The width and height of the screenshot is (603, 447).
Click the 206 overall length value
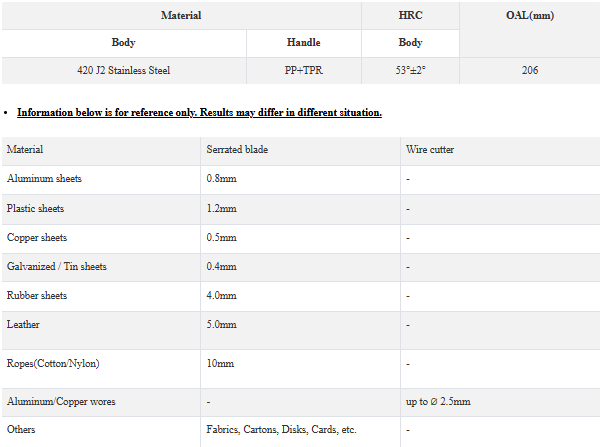click(530, 70)
